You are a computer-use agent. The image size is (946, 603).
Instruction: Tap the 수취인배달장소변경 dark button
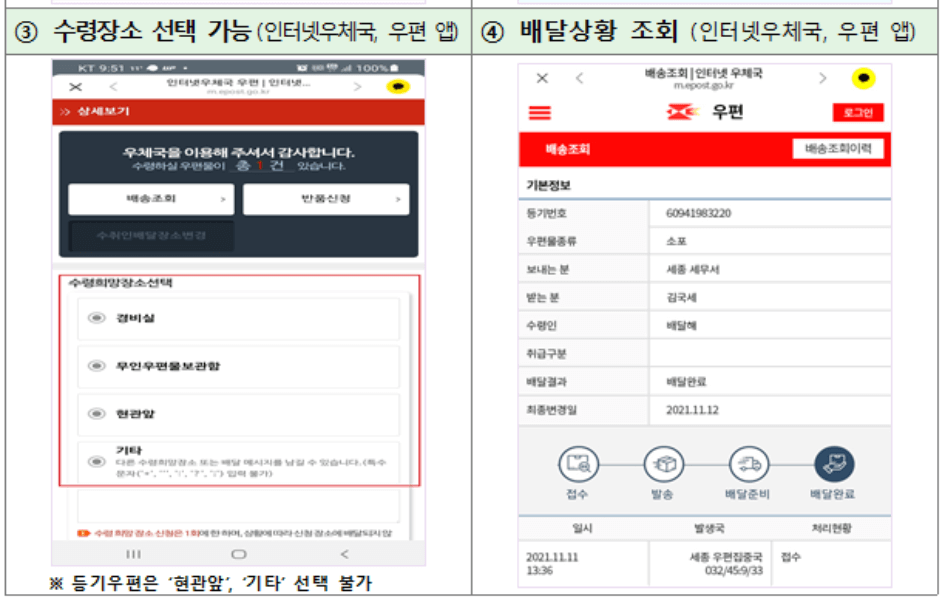pyautogui.click(x=151, y=235)
